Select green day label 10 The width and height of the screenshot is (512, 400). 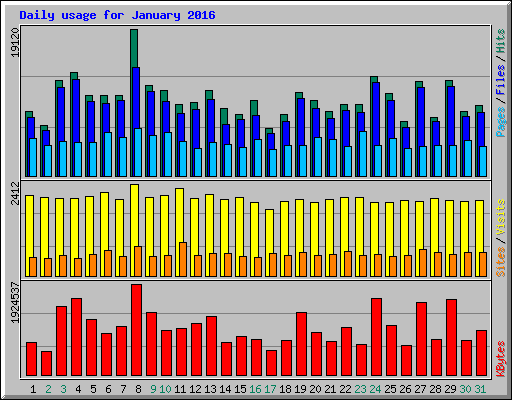click(x=165, y=389)
